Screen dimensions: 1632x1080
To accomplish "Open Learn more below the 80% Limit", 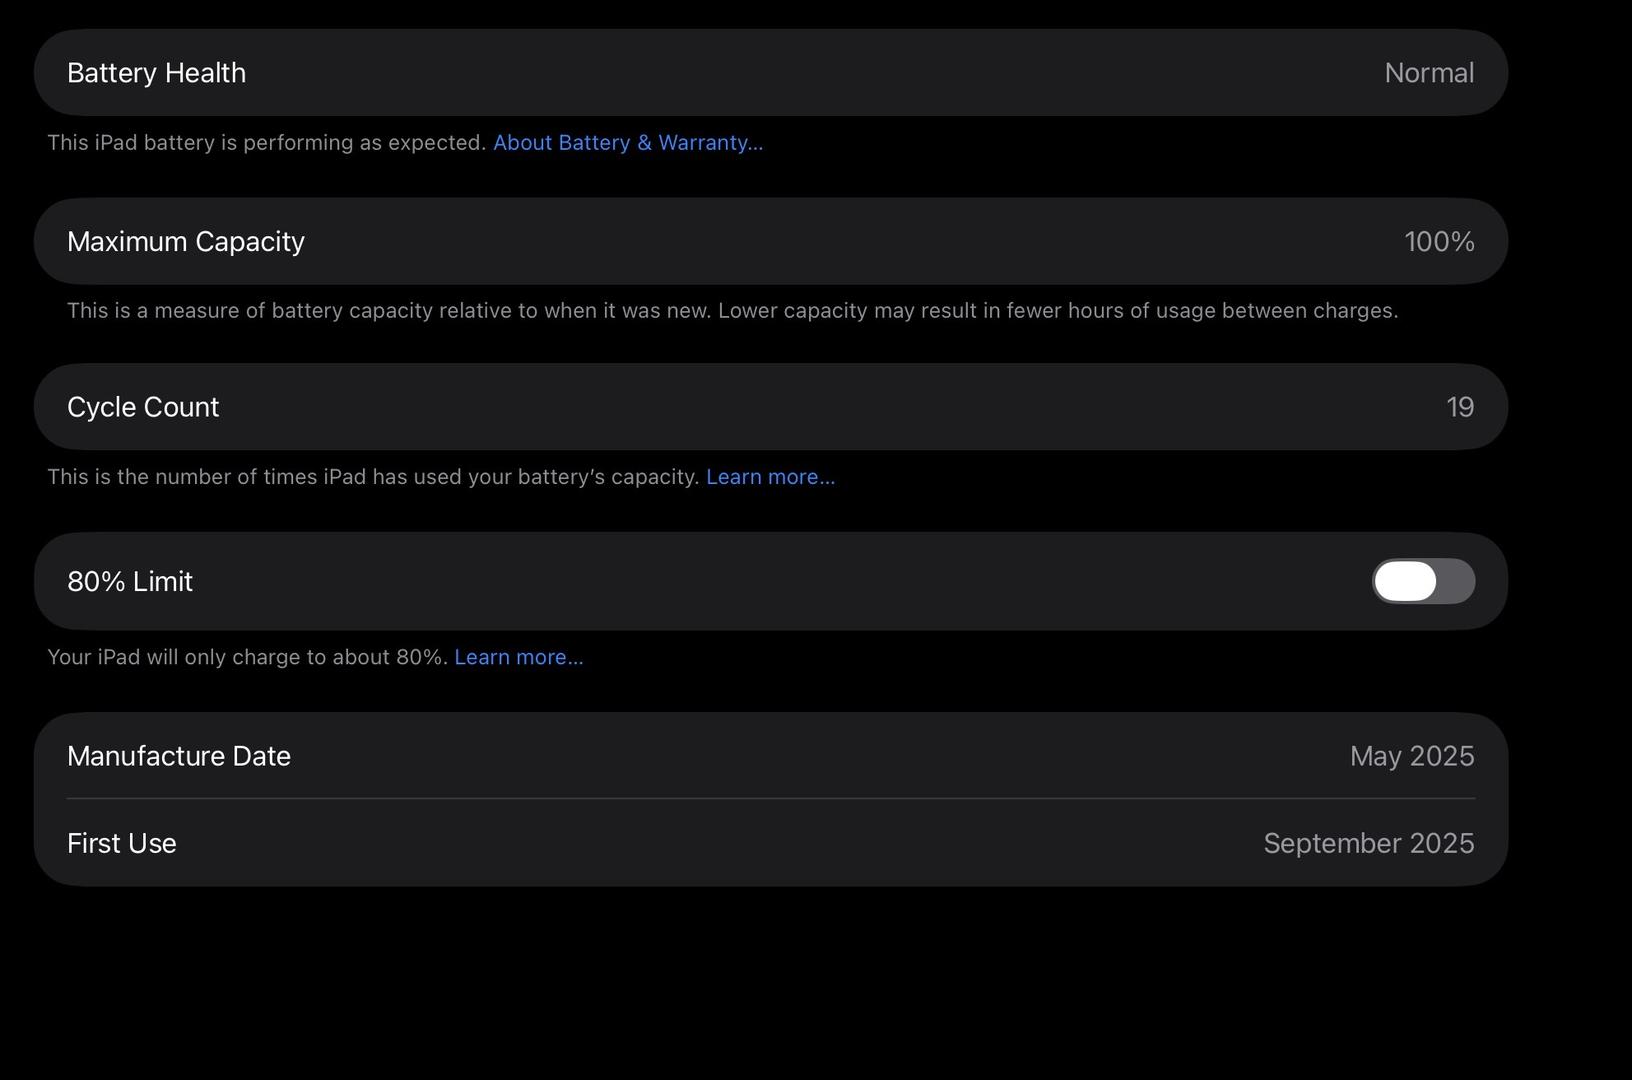I will click(x=518, y=657).
